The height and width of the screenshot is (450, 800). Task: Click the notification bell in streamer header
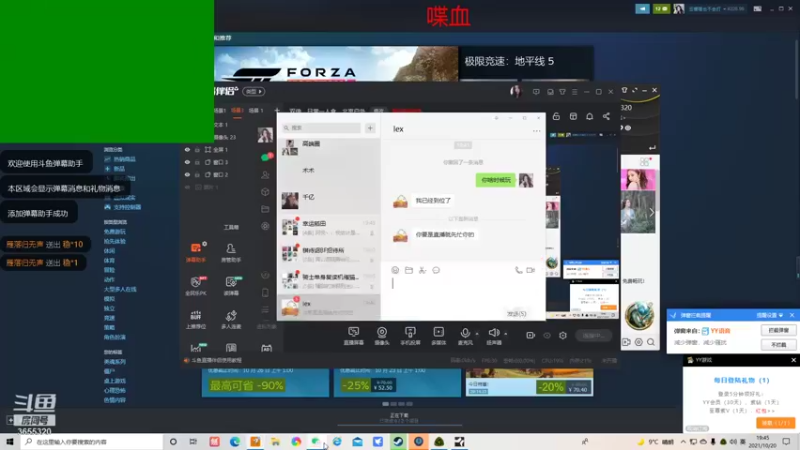[589, 116]
